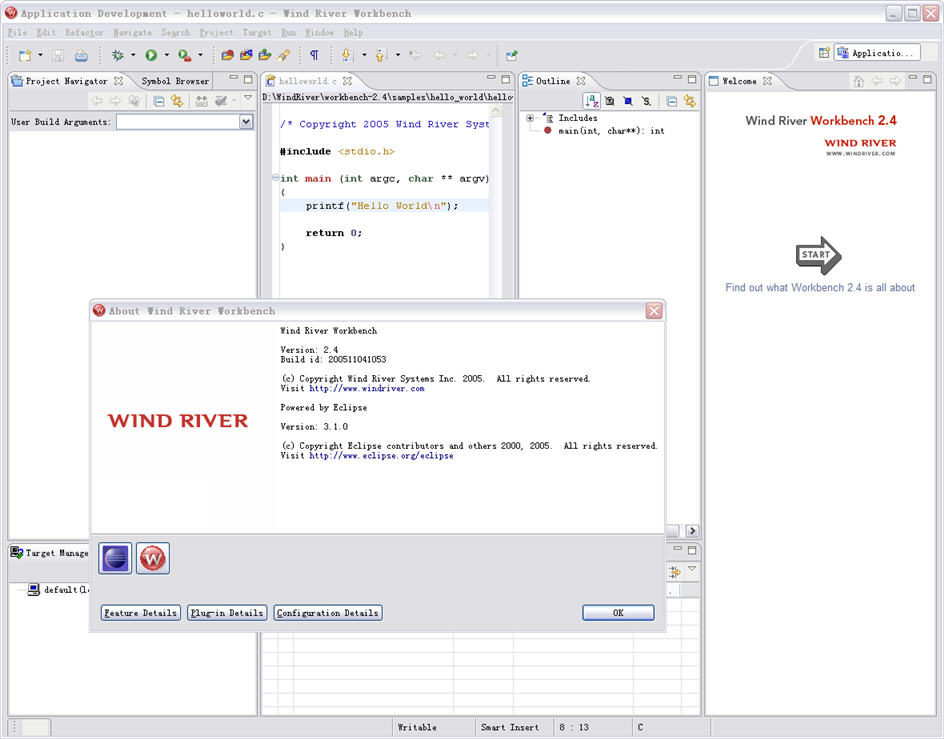Click OK in the About dialog
Image resolution: width=944 pixels, height=739 pixels.
click(618, 613)
